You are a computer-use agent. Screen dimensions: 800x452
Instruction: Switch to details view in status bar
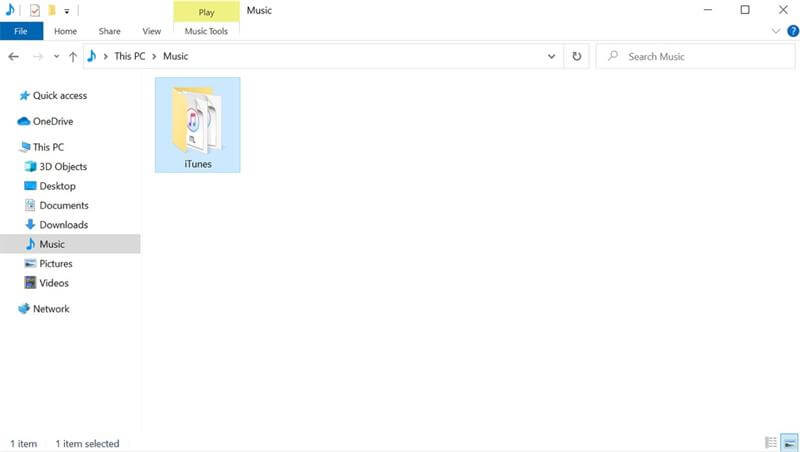771,443
